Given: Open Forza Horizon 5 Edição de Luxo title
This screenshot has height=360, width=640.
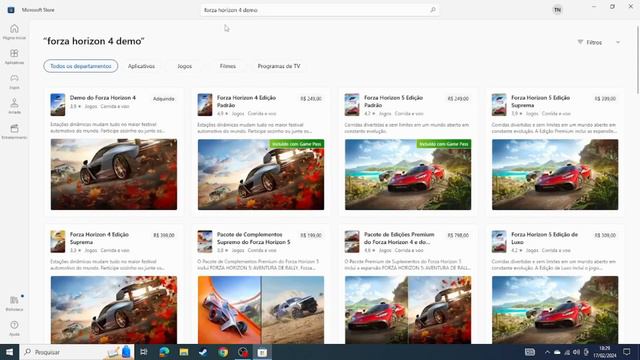Looking at the screenshot, I should (x=544, y=238).
